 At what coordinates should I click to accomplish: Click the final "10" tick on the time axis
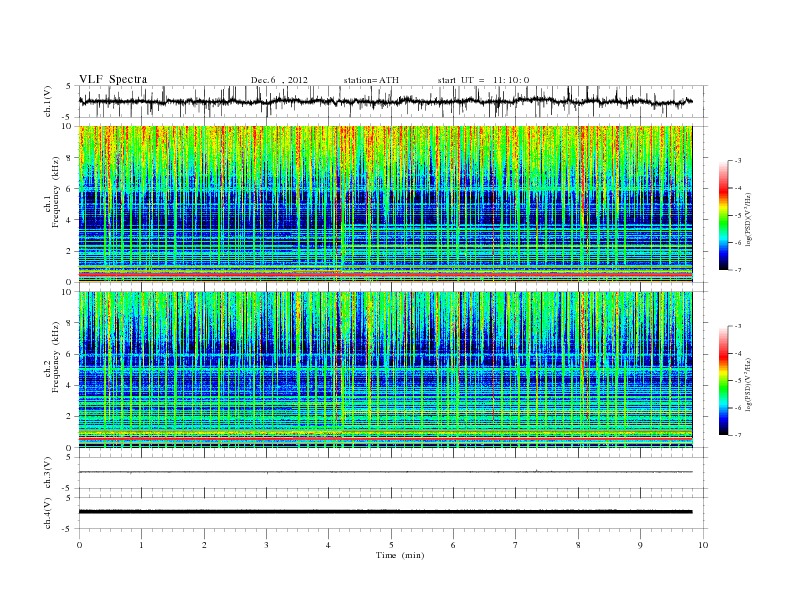tap(703, 545)
